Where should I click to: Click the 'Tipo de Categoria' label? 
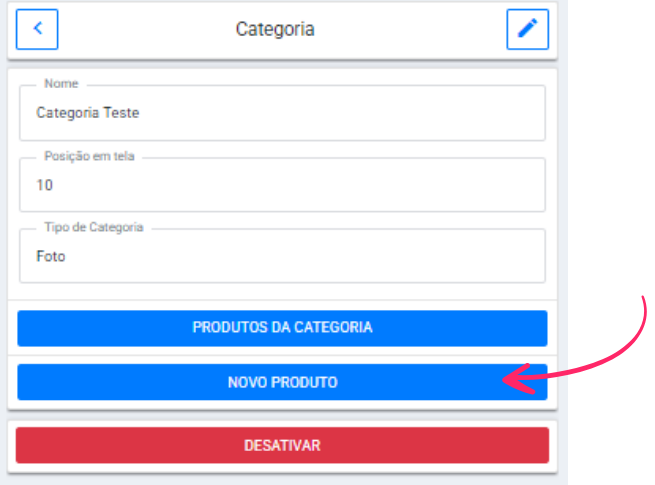tap(93, 228)
